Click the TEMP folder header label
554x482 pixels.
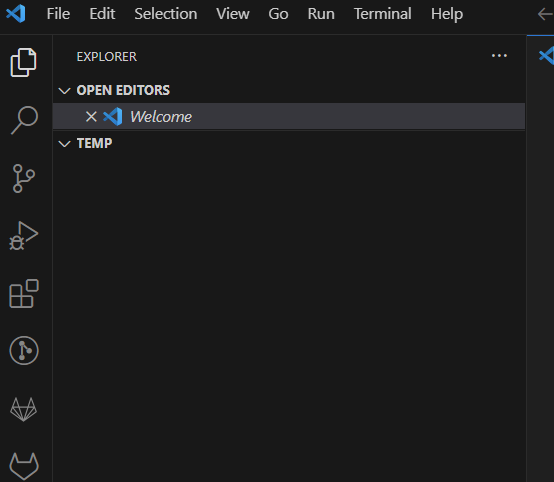[x=94, y=143]
